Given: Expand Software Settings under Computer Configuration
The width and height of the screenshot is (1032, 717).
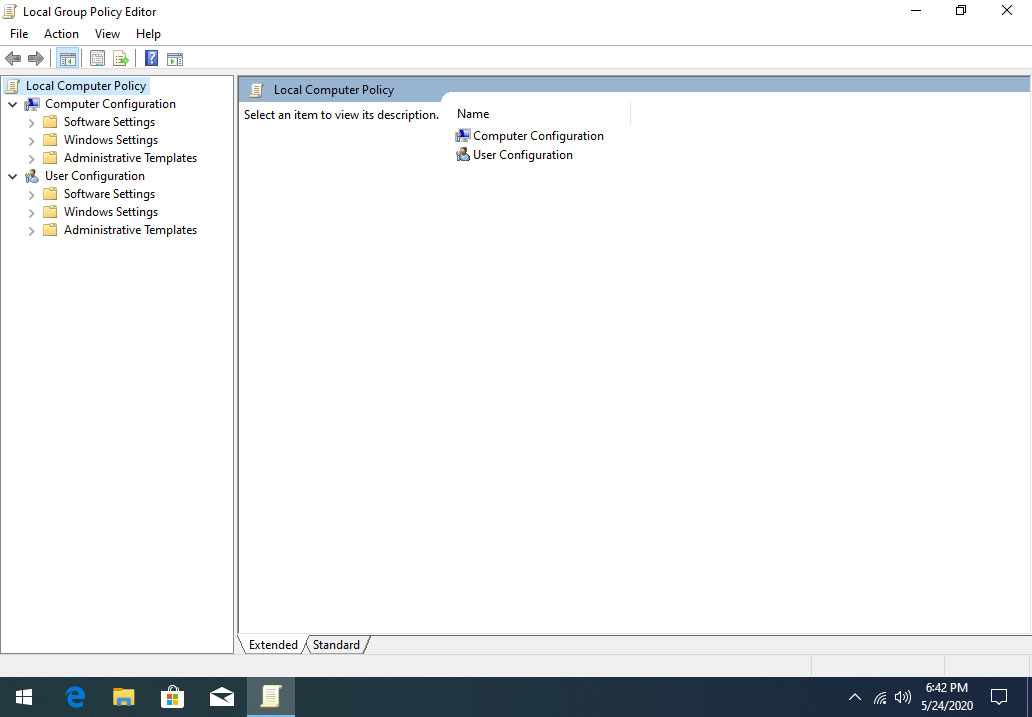Looking at the screenshot, I should coord(31,121).
